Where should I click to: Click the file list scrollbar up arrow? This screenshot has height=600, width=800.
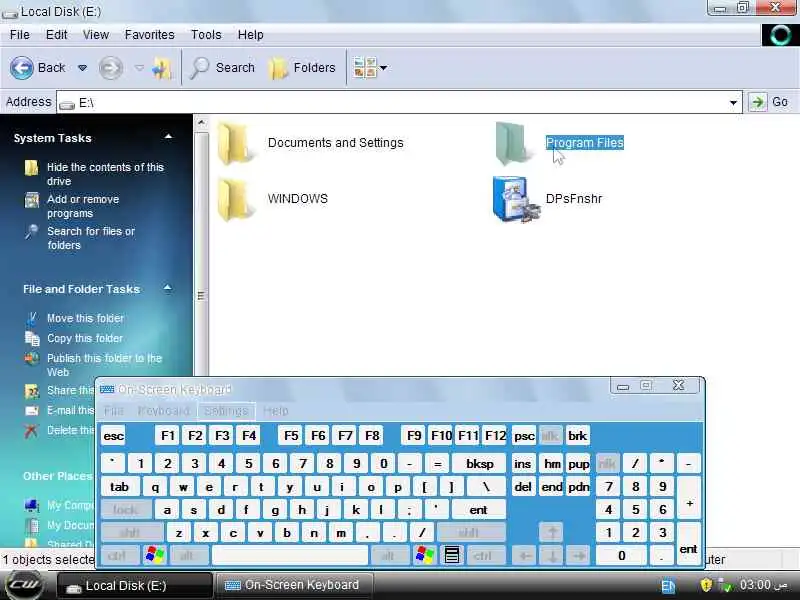(x=201, y=123)
